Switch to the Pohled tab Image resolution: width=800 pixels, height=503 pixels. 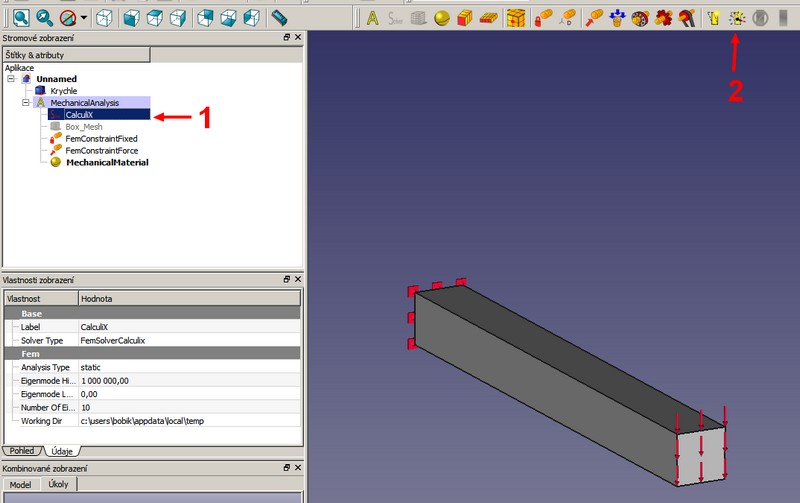point(22,452)
